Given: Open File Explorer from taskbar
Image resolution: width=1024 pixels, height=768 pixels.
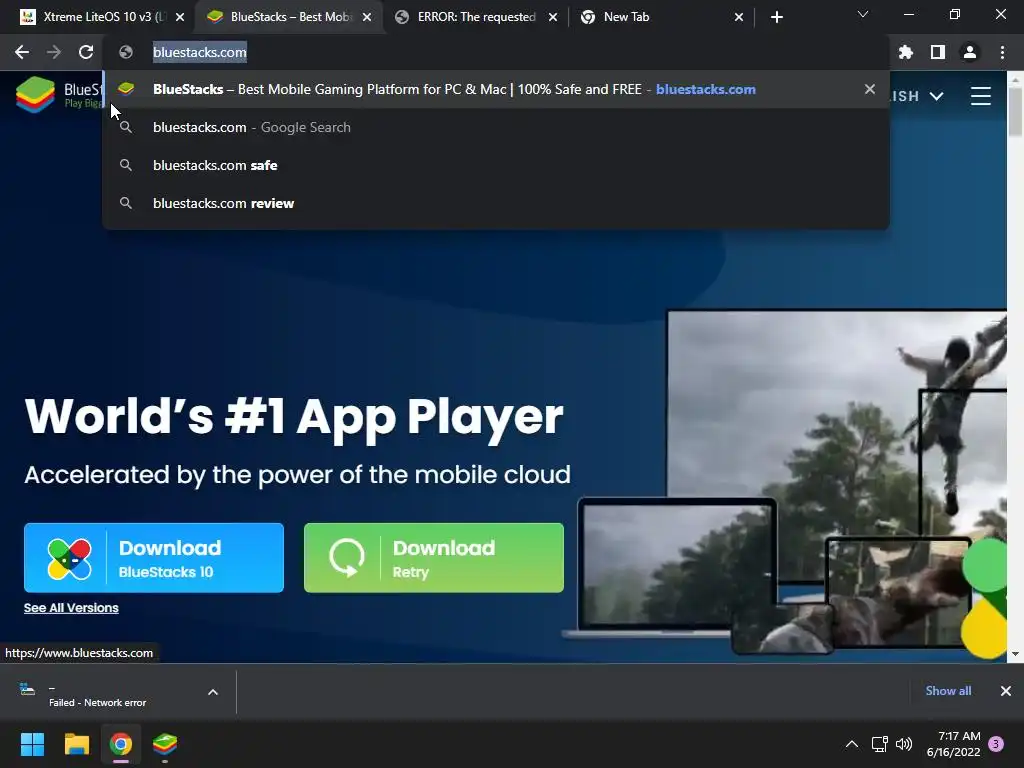Looking at the screenshot, I should coord(76,744).
